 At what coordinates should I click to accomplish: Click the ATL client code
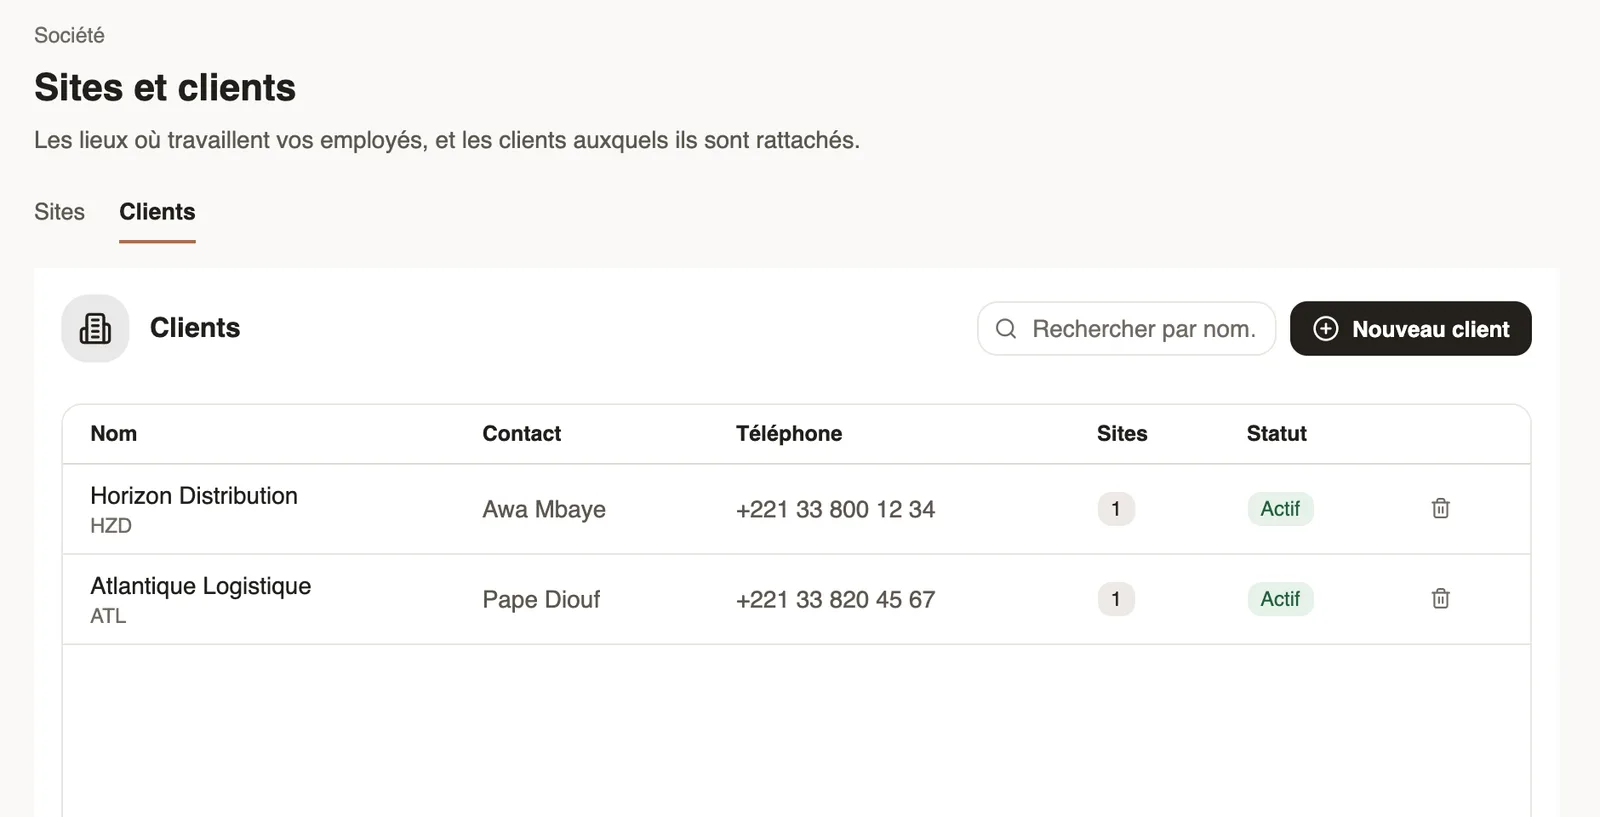click(x=108, y=616)
